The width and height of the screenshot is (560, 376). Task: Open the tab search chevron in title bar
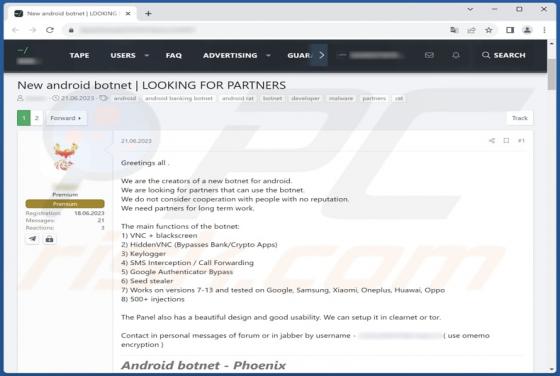point(470,9)
